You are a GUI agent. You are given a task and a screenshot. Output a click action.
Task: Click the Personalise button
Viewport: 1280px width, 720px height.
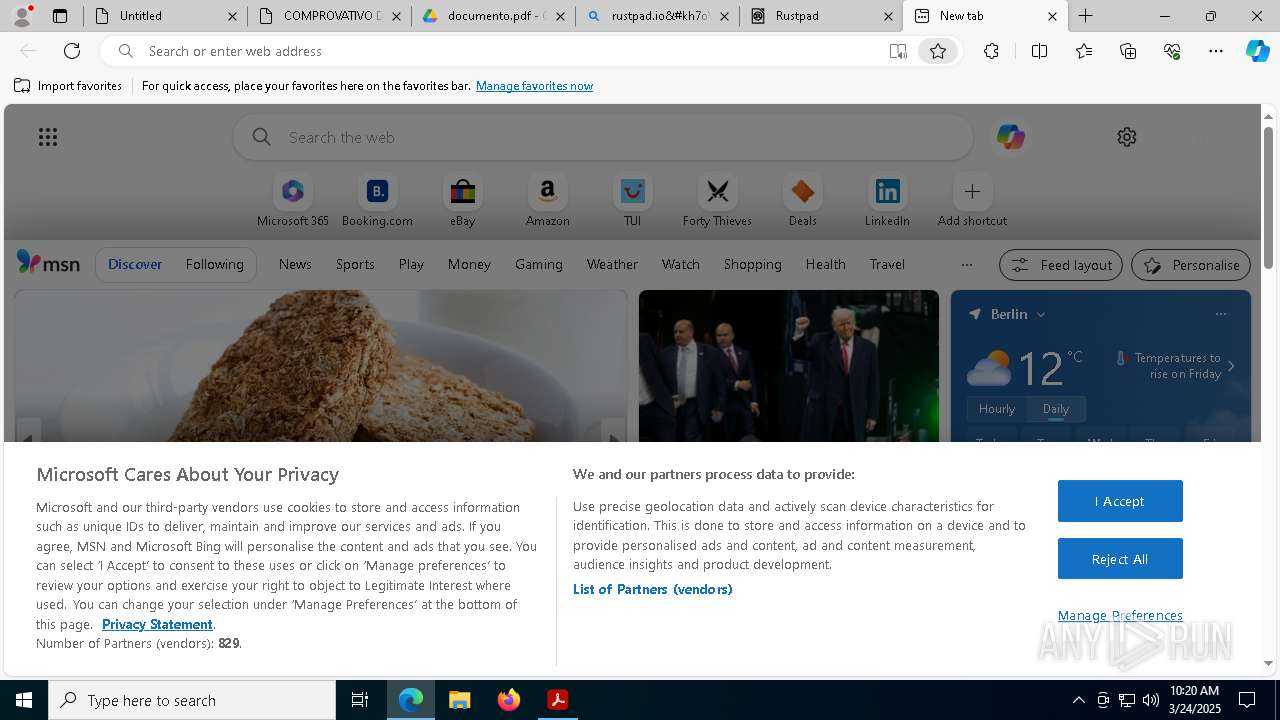pyautogui.click(x=1190, y=265)
